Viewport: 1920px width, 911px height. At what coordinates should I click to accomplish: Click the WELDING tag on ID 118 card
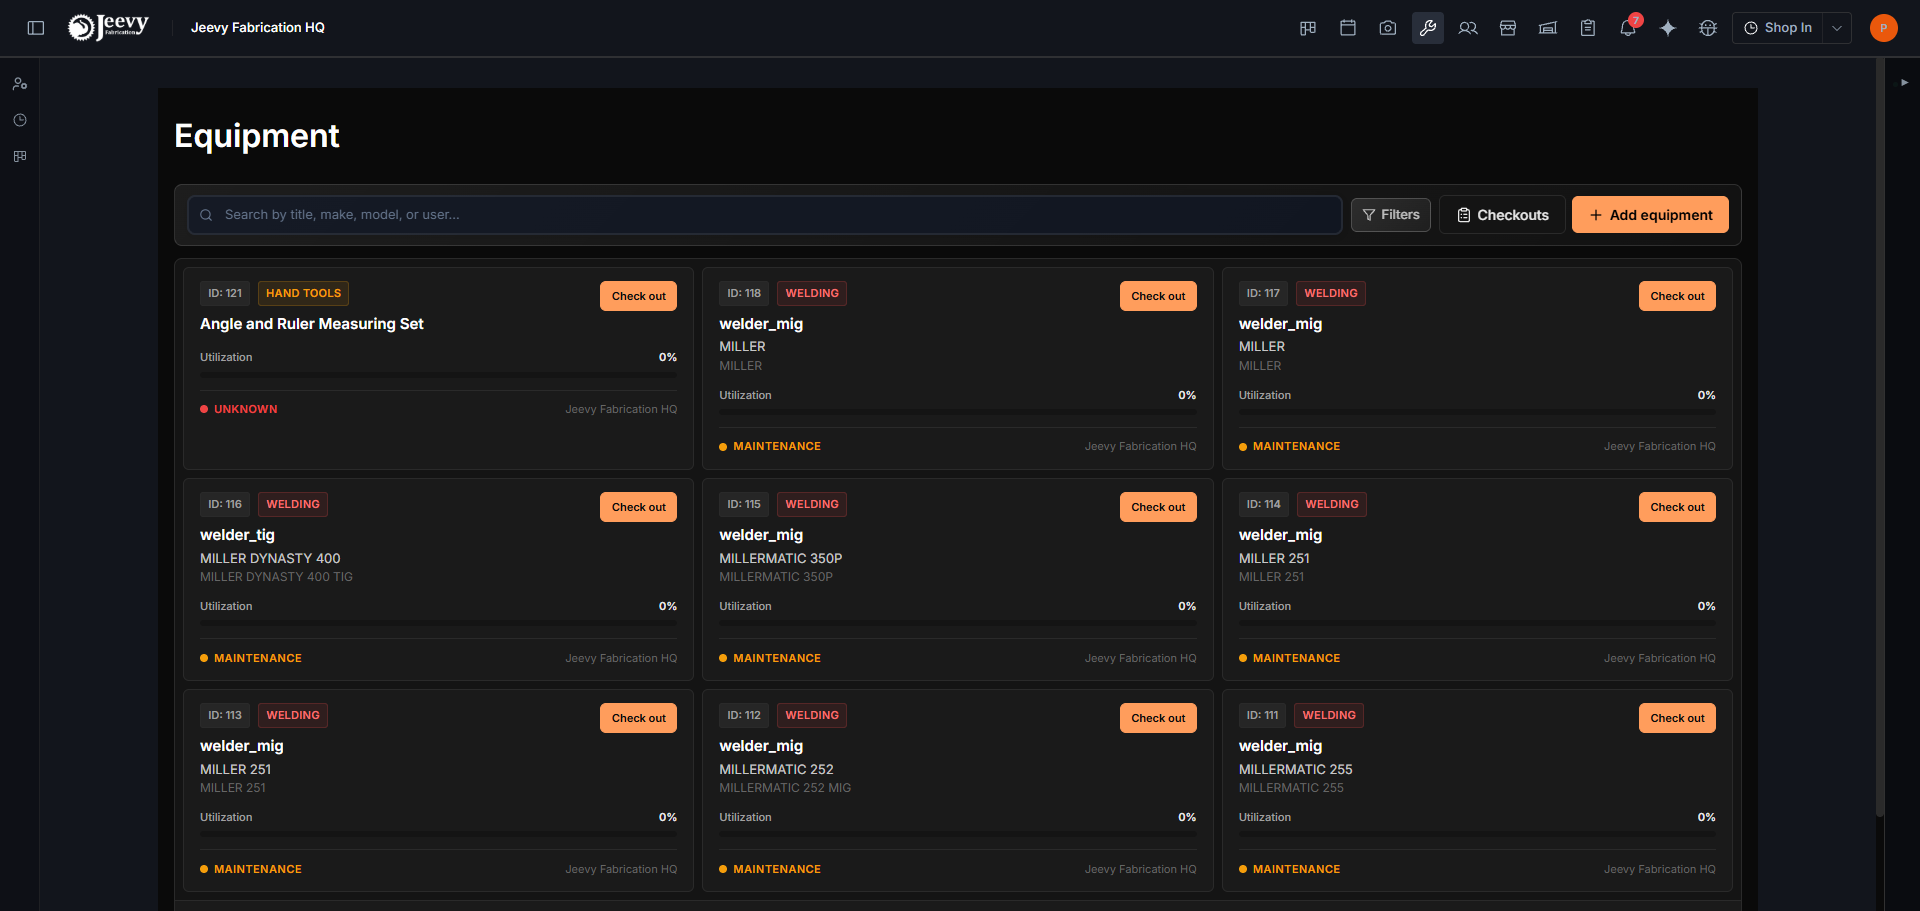(x=812, y=293)
